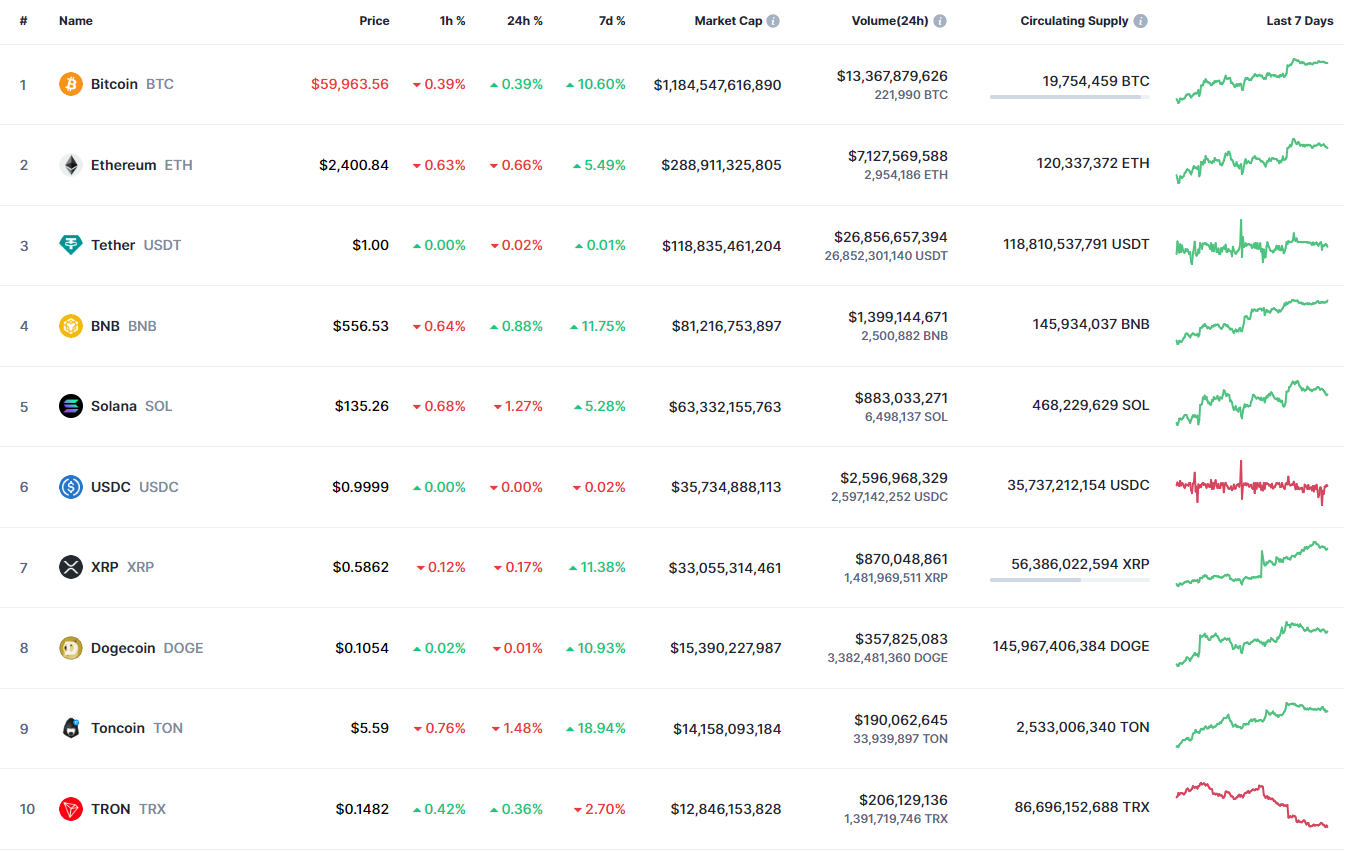Click the TRON logo icon
The image size is (1354, 851).
pyautogui.click(x=70, y=809)
